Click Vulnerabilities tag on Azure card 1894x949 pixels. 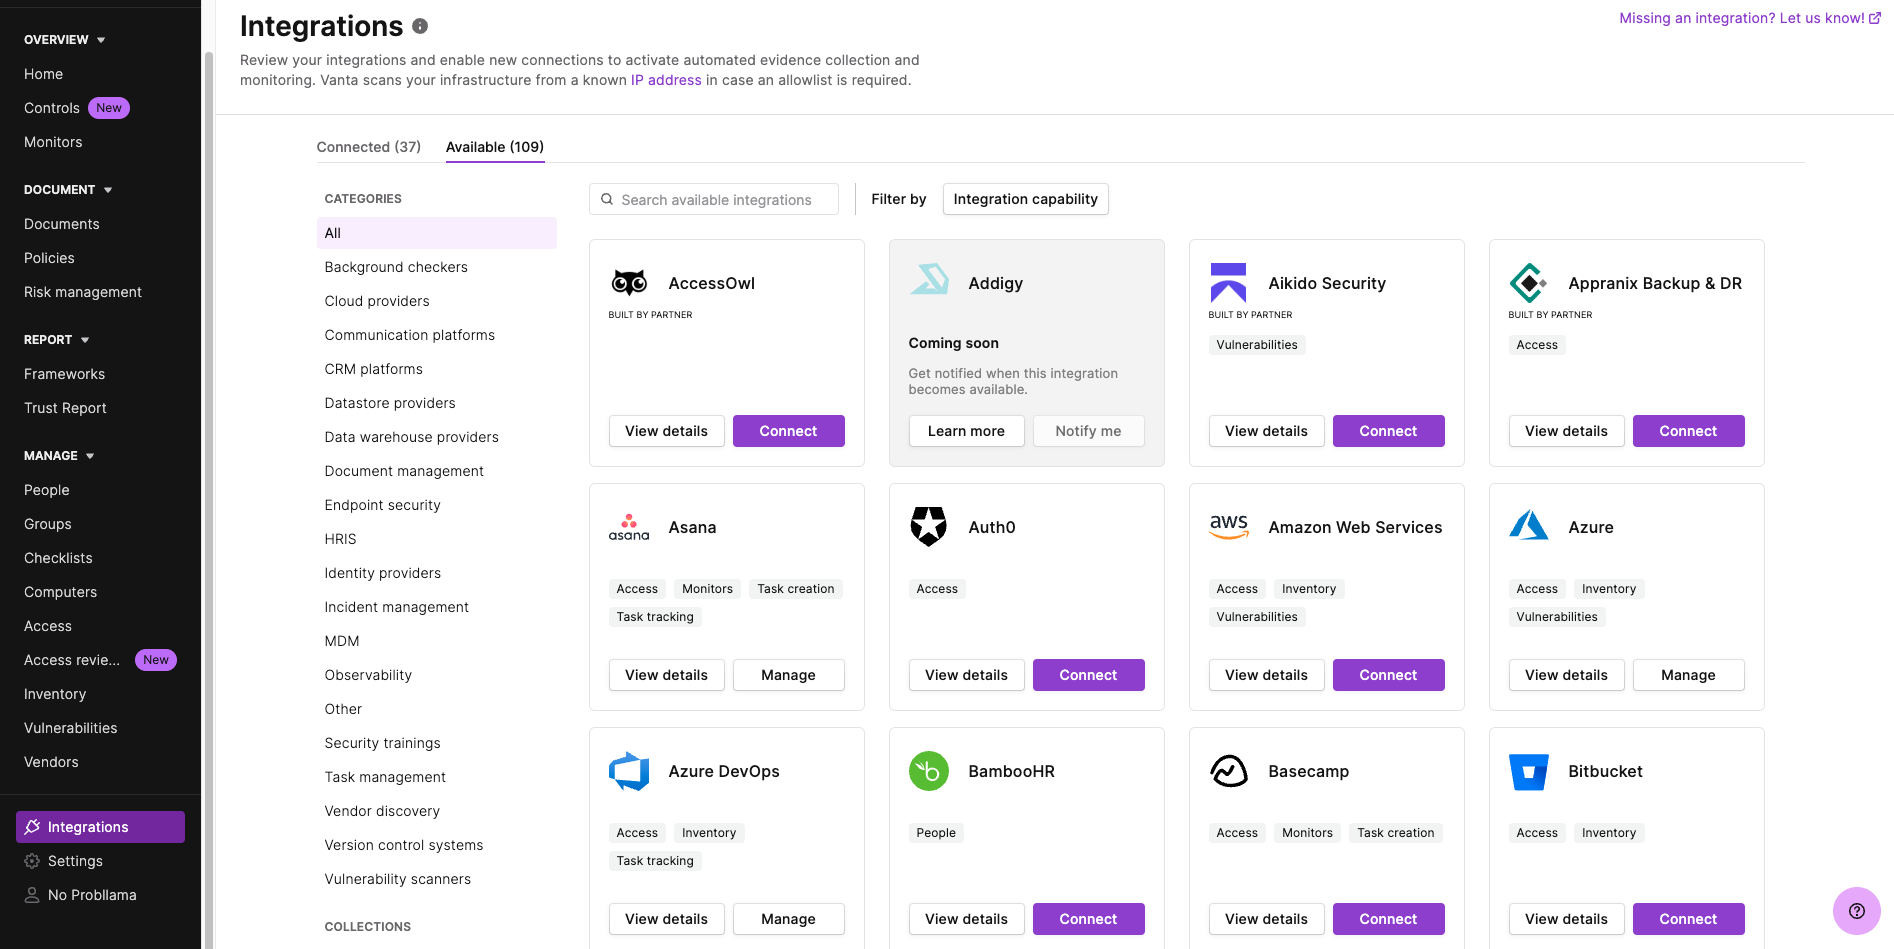click(1557, 617)
